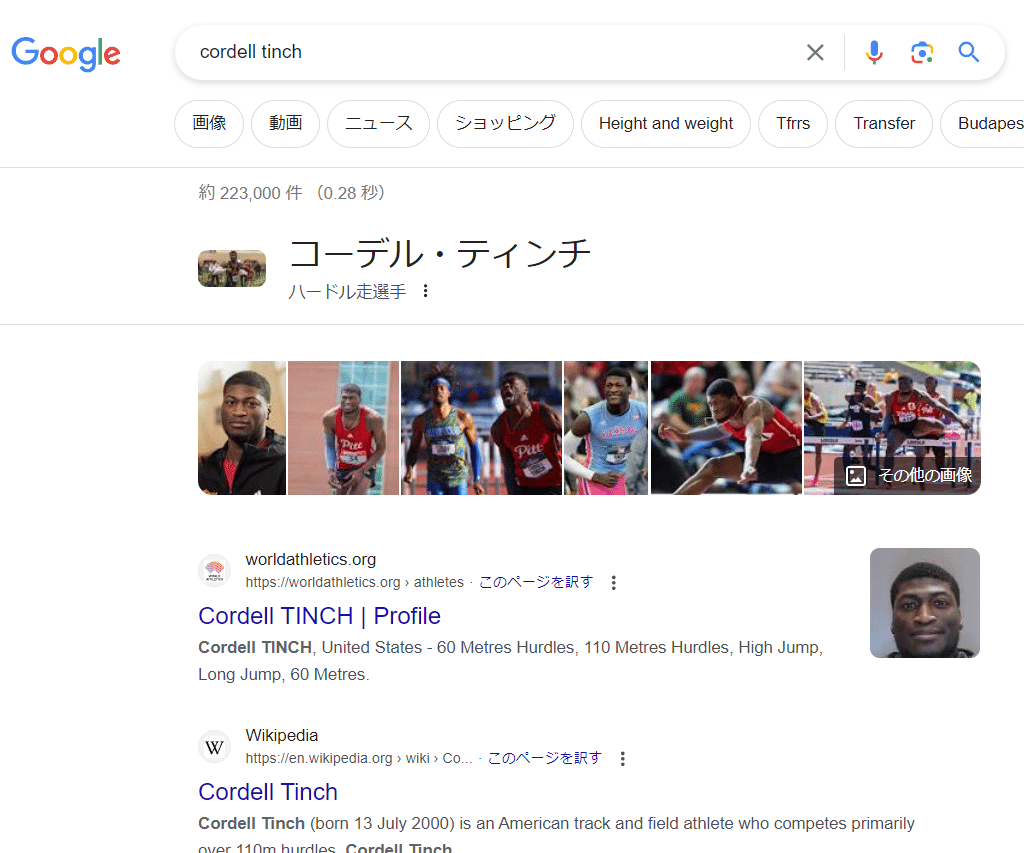
Task: Click 'このページを訳す' for worldathletics result
Action: [x=536, y=582]
